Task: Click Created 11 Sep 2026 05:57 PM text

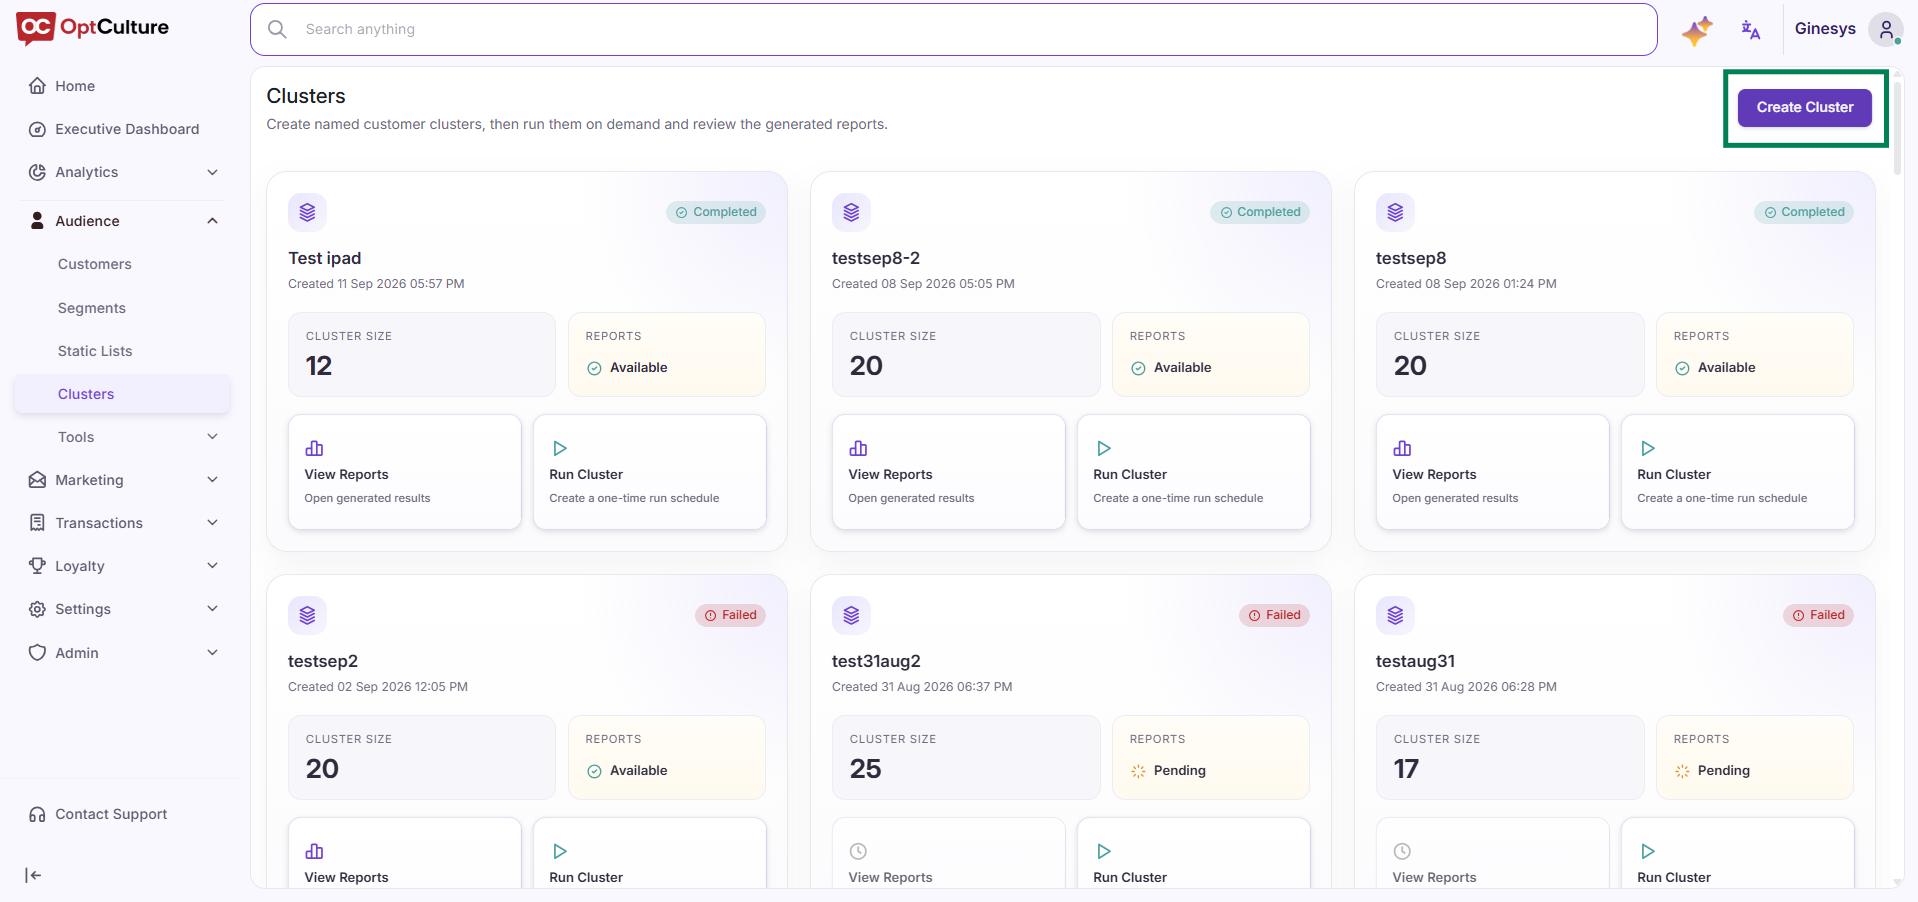Action: pyautogui.click(x=376, y=284)
